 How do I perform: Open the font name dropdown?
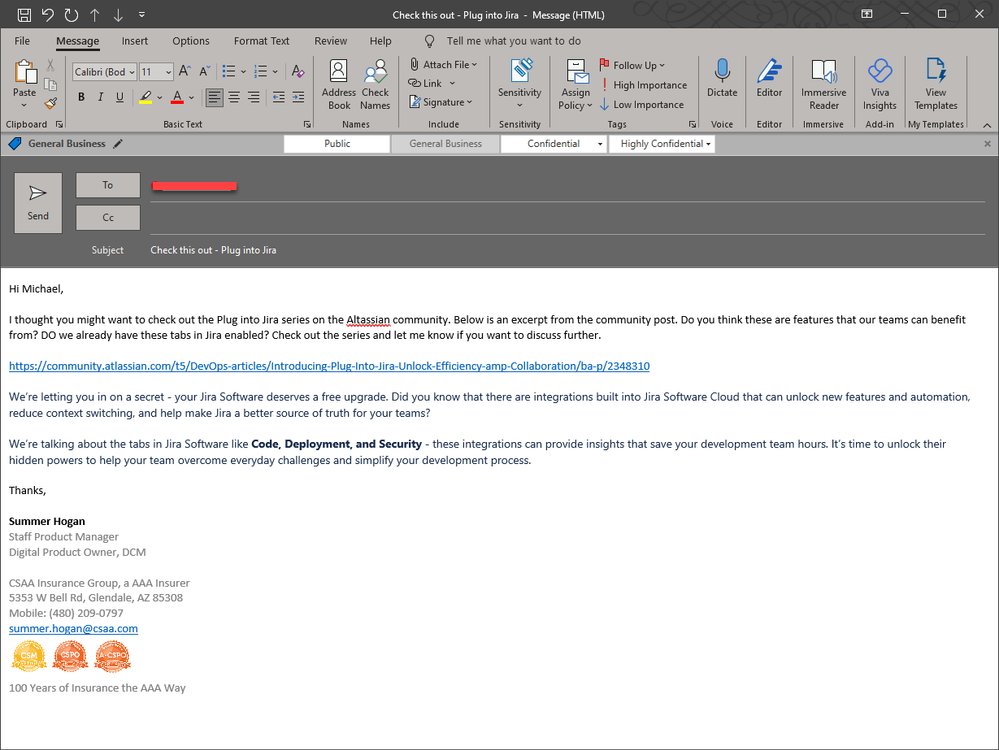click(x=131, y=71)
